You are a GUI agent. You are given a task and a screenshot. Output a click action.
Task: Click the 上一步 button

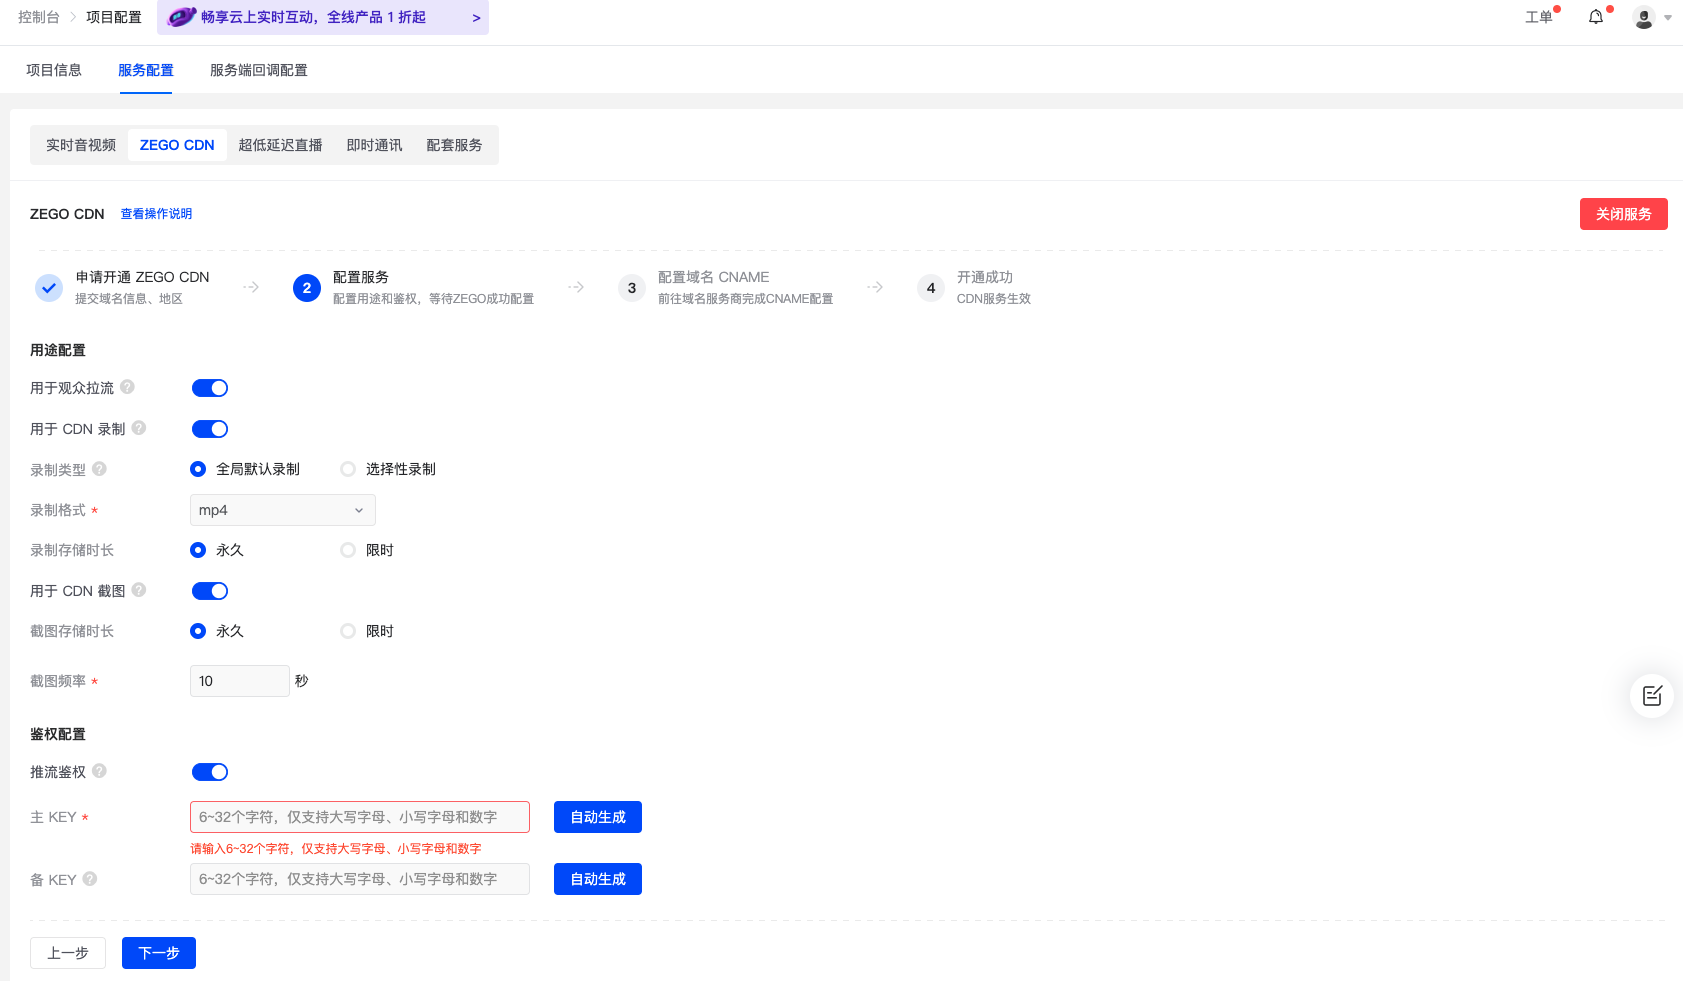pyautogui.click(x=68, y=953)
